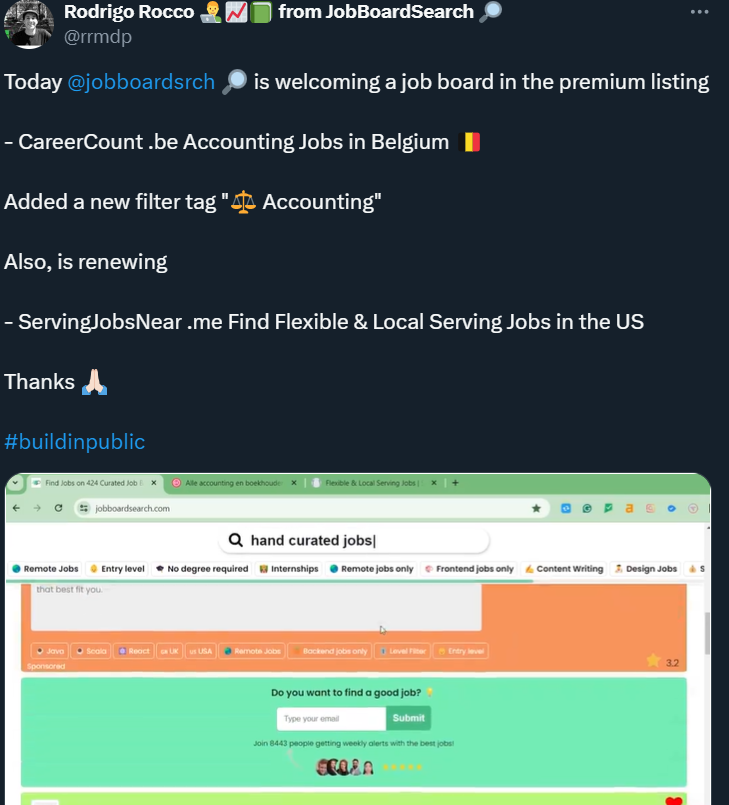
Task: Open the #buildinpublic hashtag link
Action: [74, 442]
